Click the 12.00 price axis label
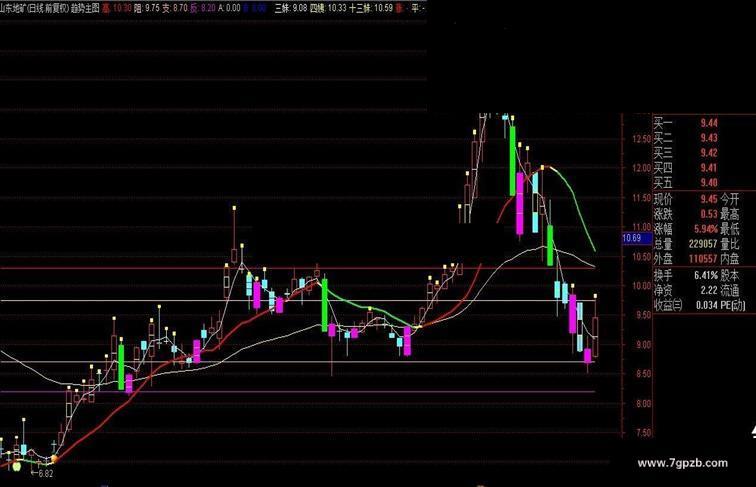The height and width of the screenshot is (487, 756). [x=642, y=169]
